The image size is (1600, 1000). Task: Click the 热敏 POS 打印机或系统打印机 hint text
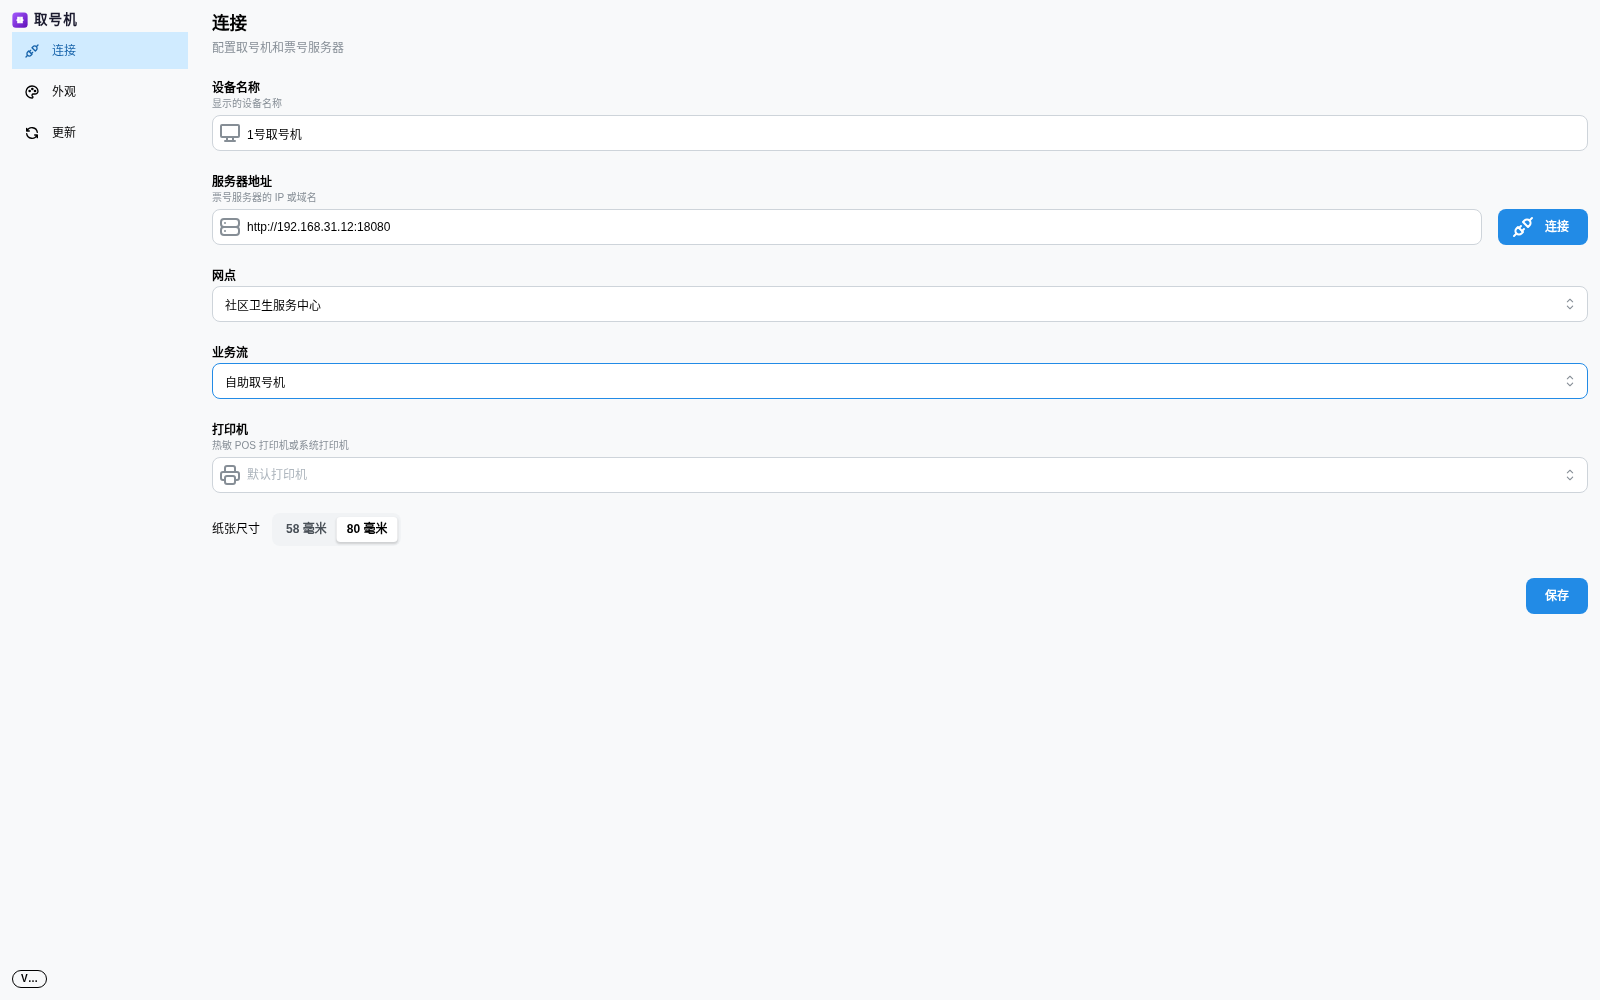click(x=281, y=445)
